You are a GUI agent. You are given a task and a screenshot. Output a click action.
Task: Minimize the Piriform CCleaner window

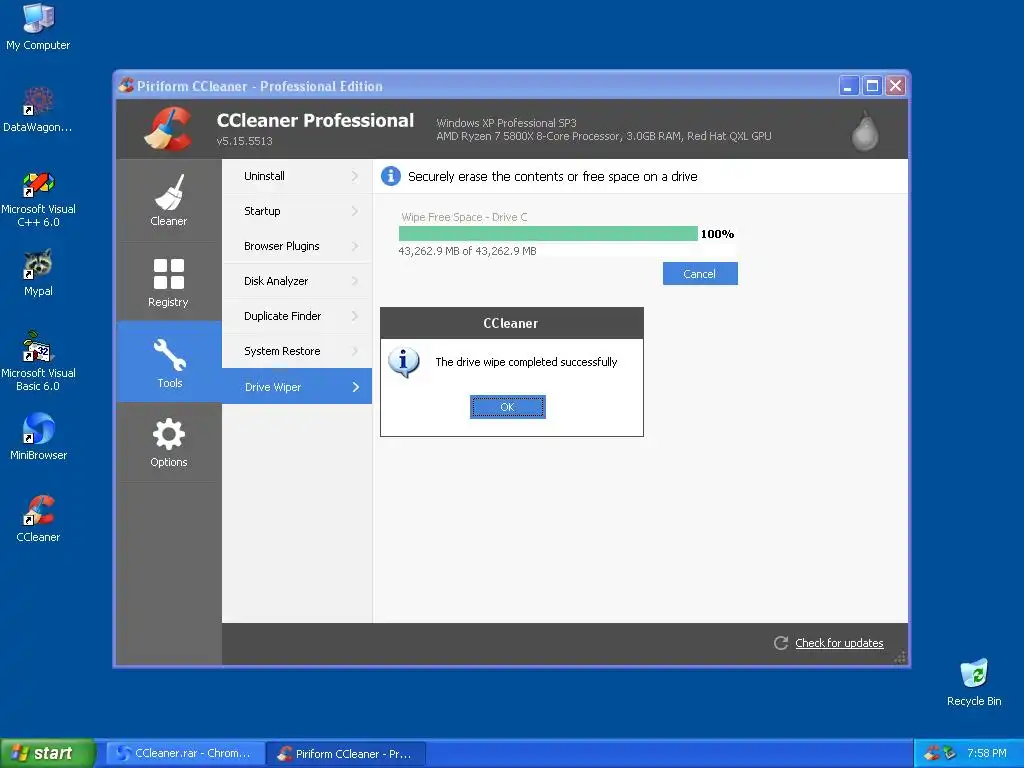click(848, 86)
